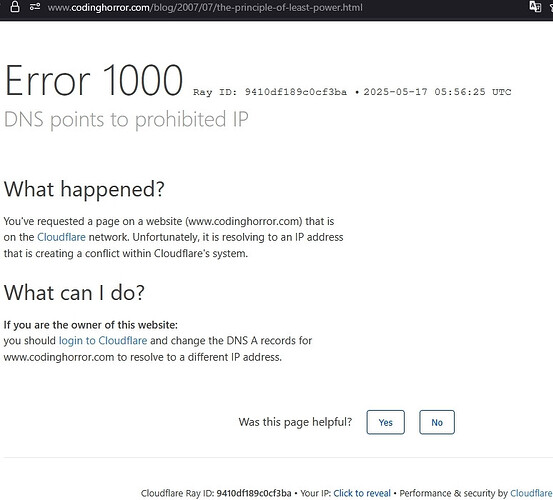
Task: Click the padlock security icon
Action: (15, 7)
